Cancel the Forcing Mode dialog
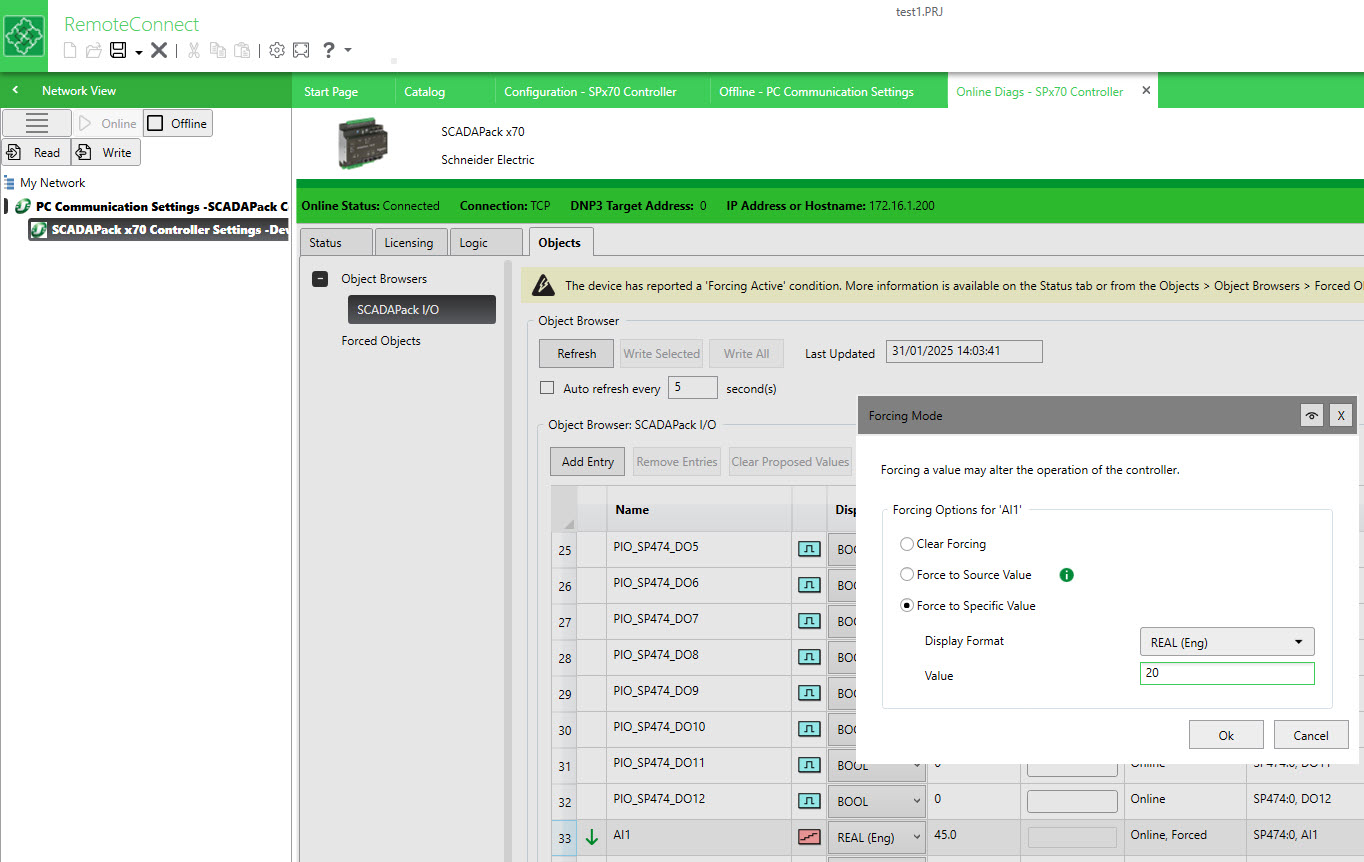 click(x=1311, y=735)
